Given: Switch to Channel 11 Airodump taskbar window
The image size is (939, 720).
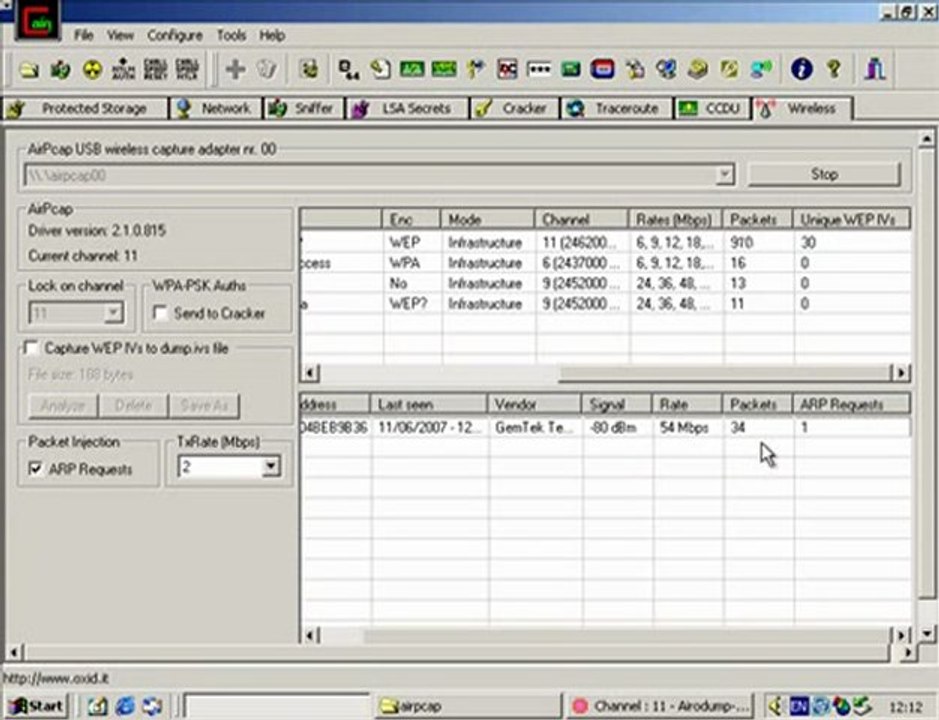Looking at the screenshot, I should [662, 706].
